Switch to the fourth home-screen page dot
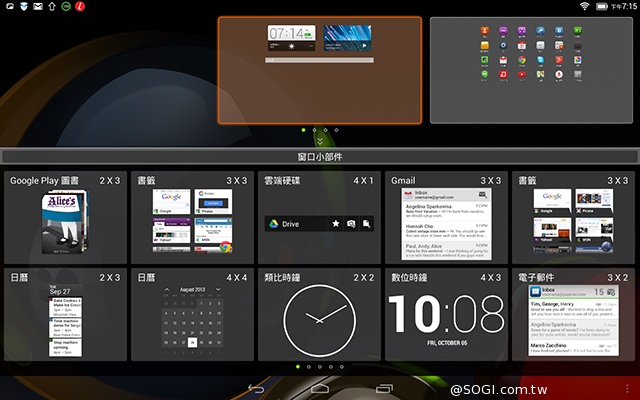 tap(336, 130)
